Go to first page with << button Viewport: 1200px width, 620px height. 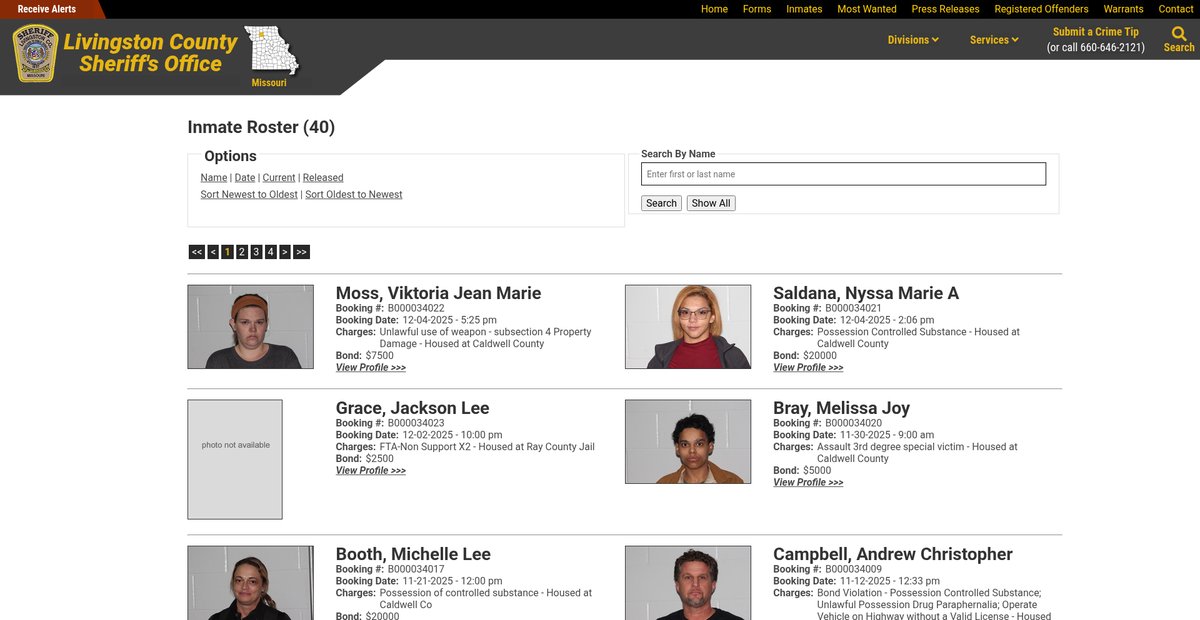(197, 252)
